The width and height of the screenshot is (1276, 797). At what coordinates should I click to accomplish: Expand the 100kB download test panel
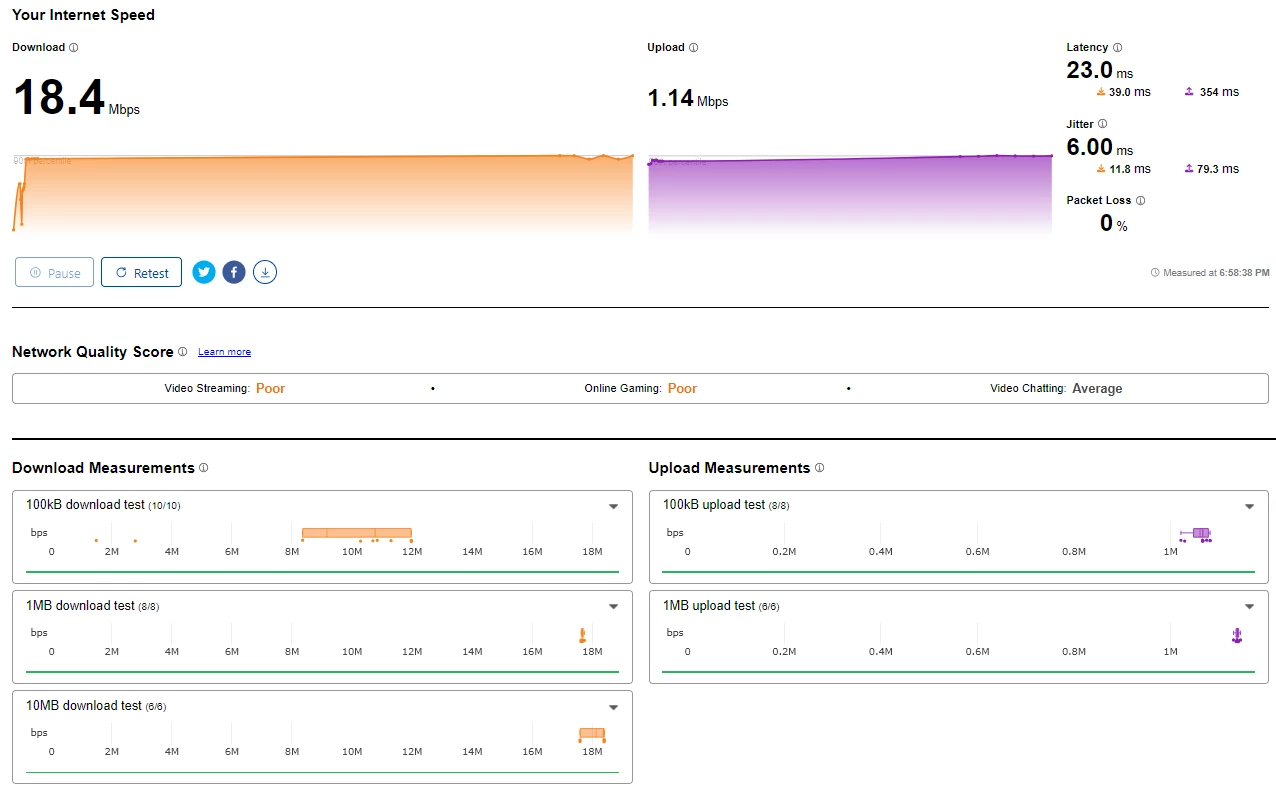(614, 506)
